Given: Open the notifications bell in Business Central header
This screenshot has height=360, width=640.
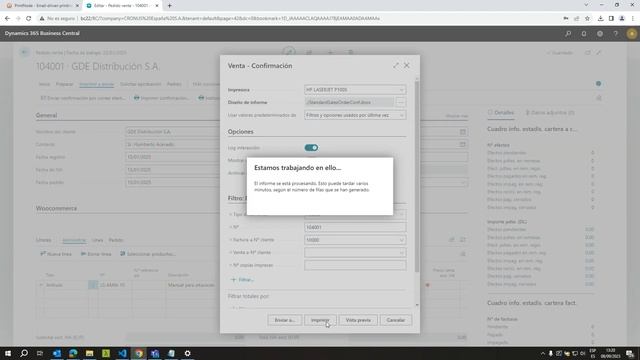Looking at the screenshot, I should click(x=584, y=33).
